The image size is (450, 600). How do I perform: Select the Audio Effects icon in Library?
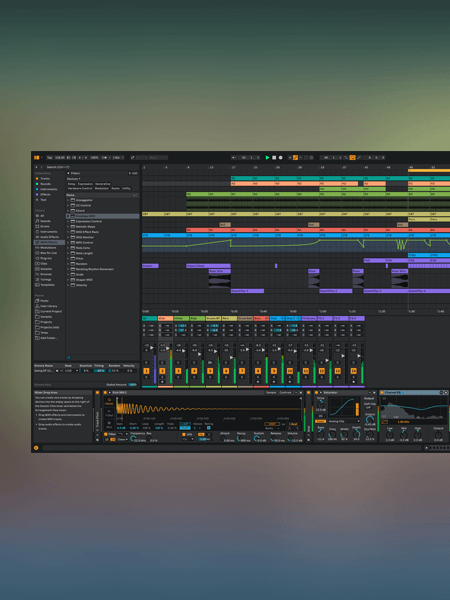point(37,237)
